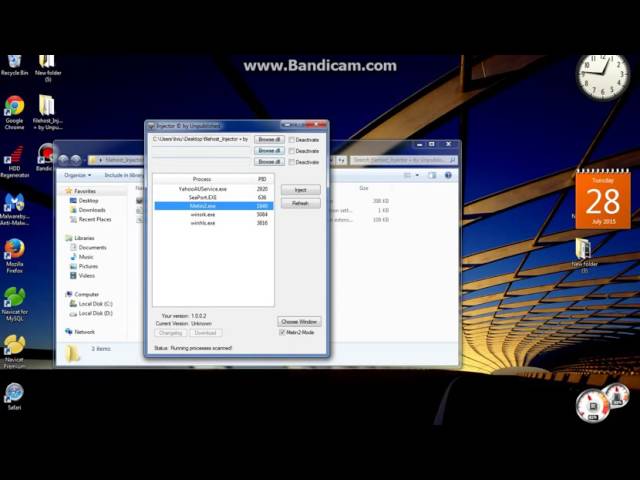Click the orange calendar gadget showing 28

pyautogui.click(x=603, y=200)
